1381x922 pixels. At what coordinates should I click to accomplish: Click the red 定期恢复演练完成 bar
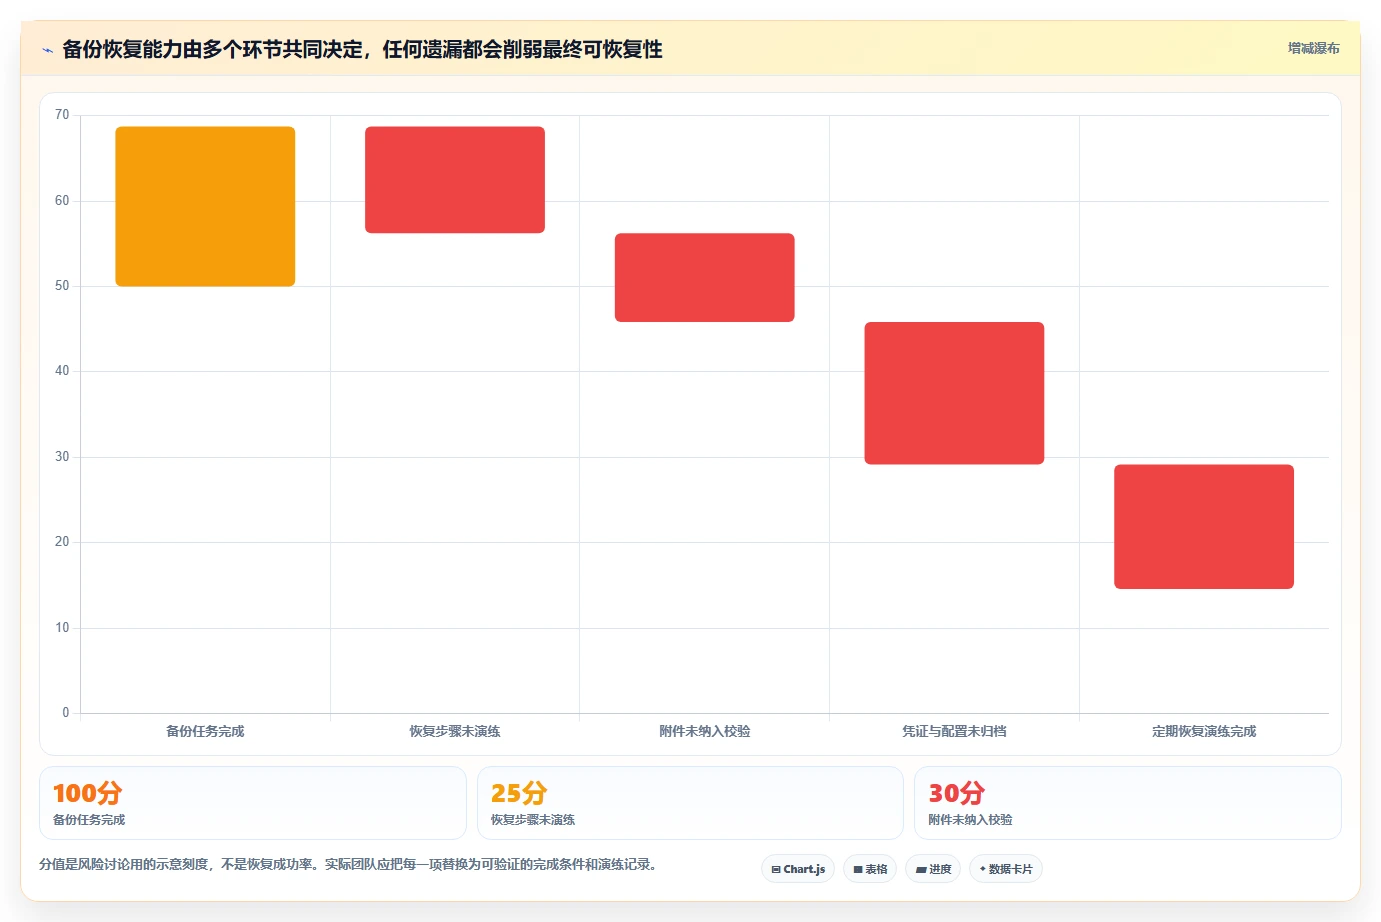coord(1204,526)
